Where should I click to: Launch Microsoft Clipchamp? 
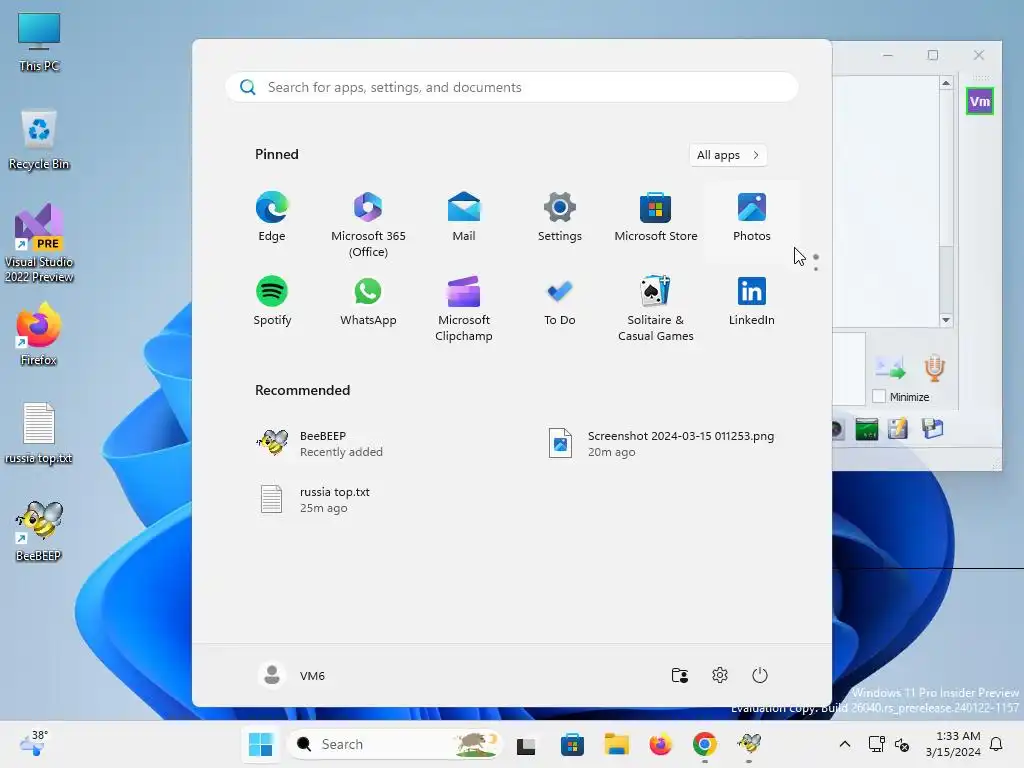[464, 309]
